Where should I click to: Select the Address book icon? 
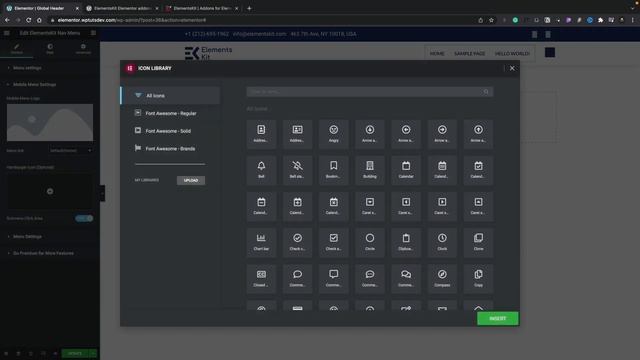[261, 134]
